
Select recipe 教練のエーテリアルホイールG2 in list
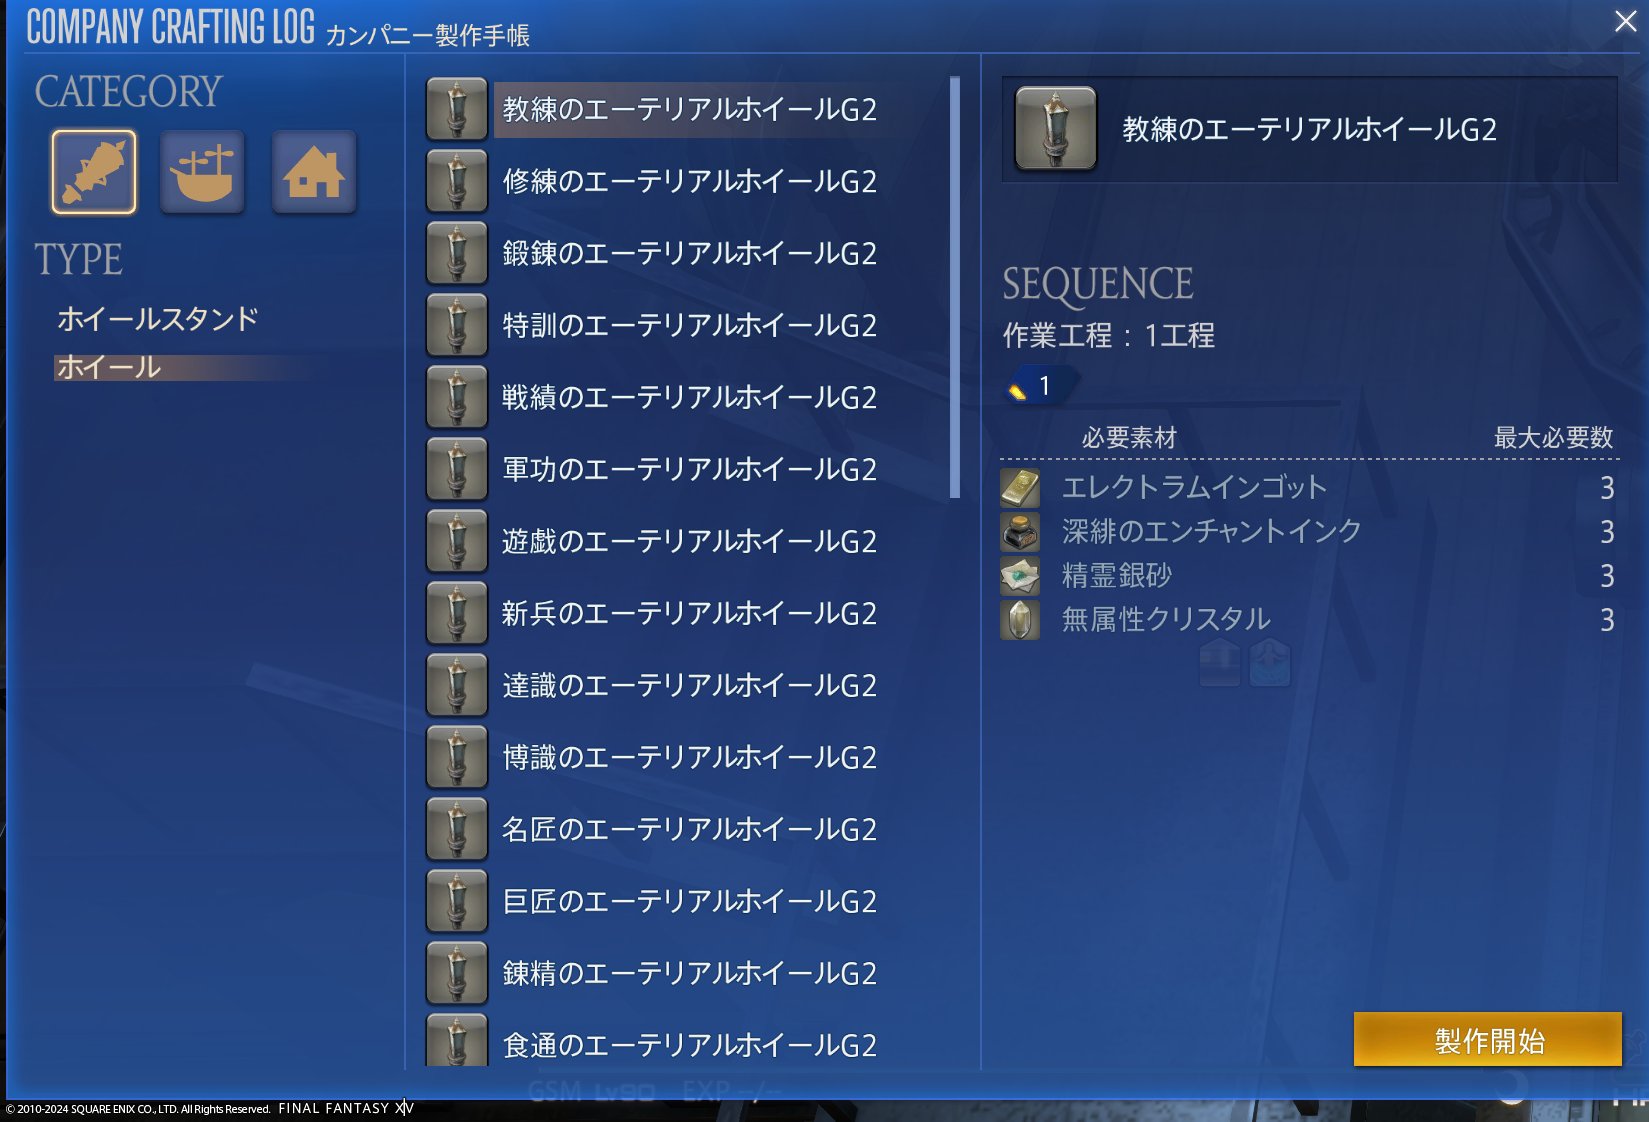click(x=690, y=109)
